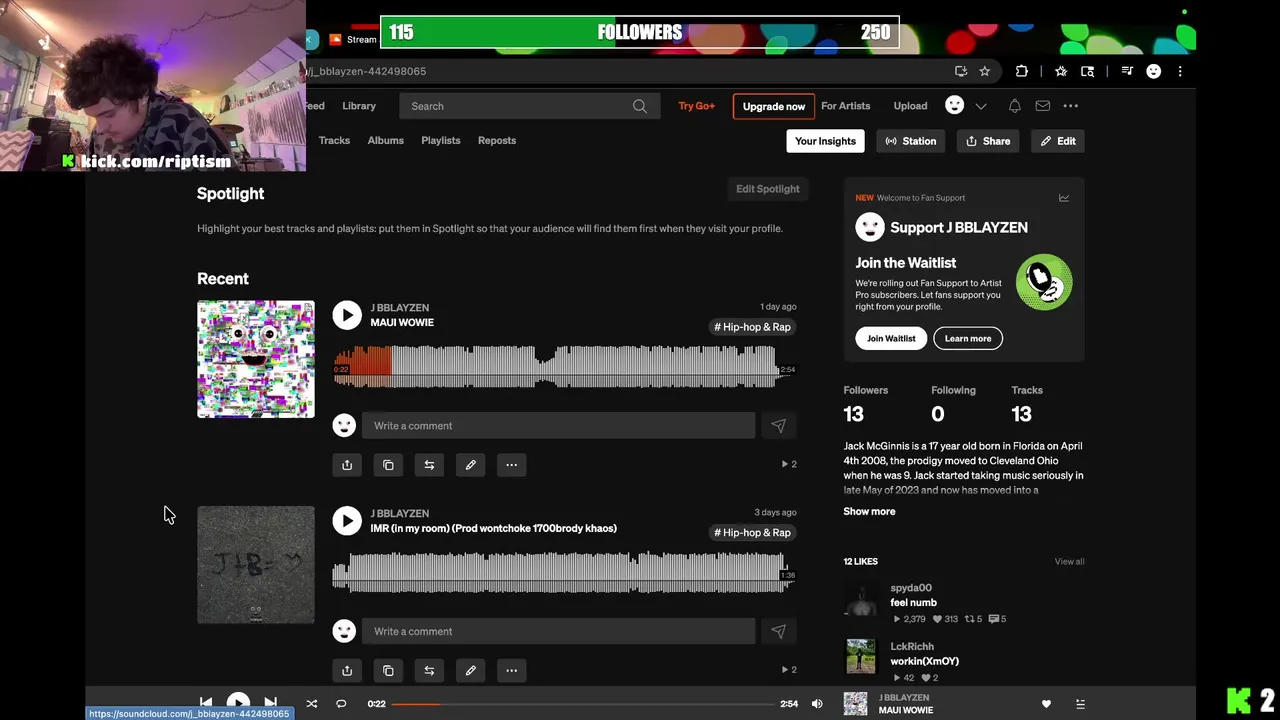Open the Albums tab
The image size is (1280, 720).
pos(385,141)
